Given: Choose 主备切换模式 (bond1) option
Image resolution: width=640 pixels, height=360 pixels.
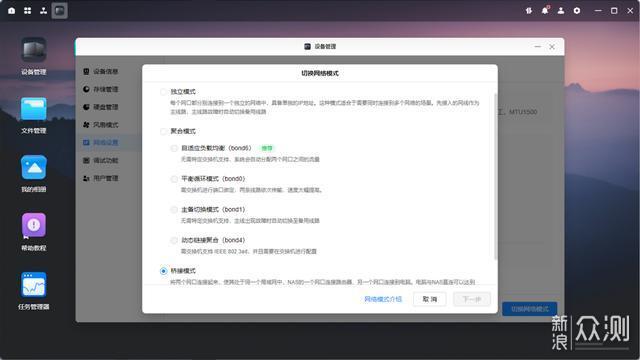Looking at the screenshot, I should point(174,210).
